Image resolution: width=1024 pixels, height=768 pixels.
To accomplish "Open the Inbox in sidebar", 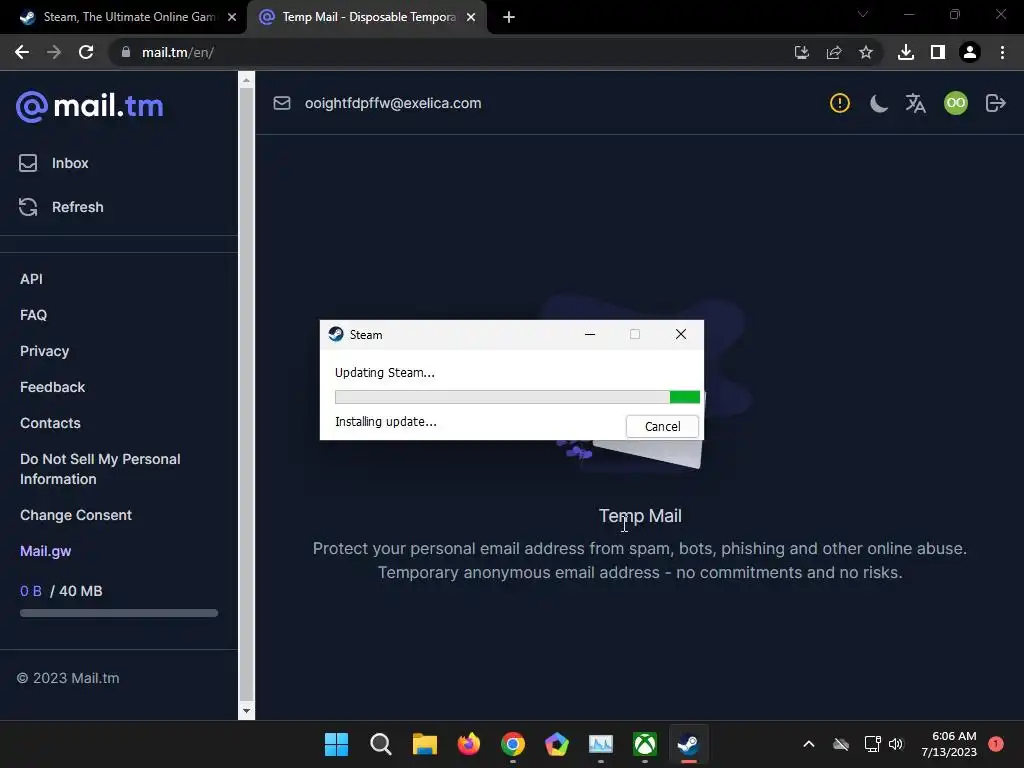I will 70,163.
